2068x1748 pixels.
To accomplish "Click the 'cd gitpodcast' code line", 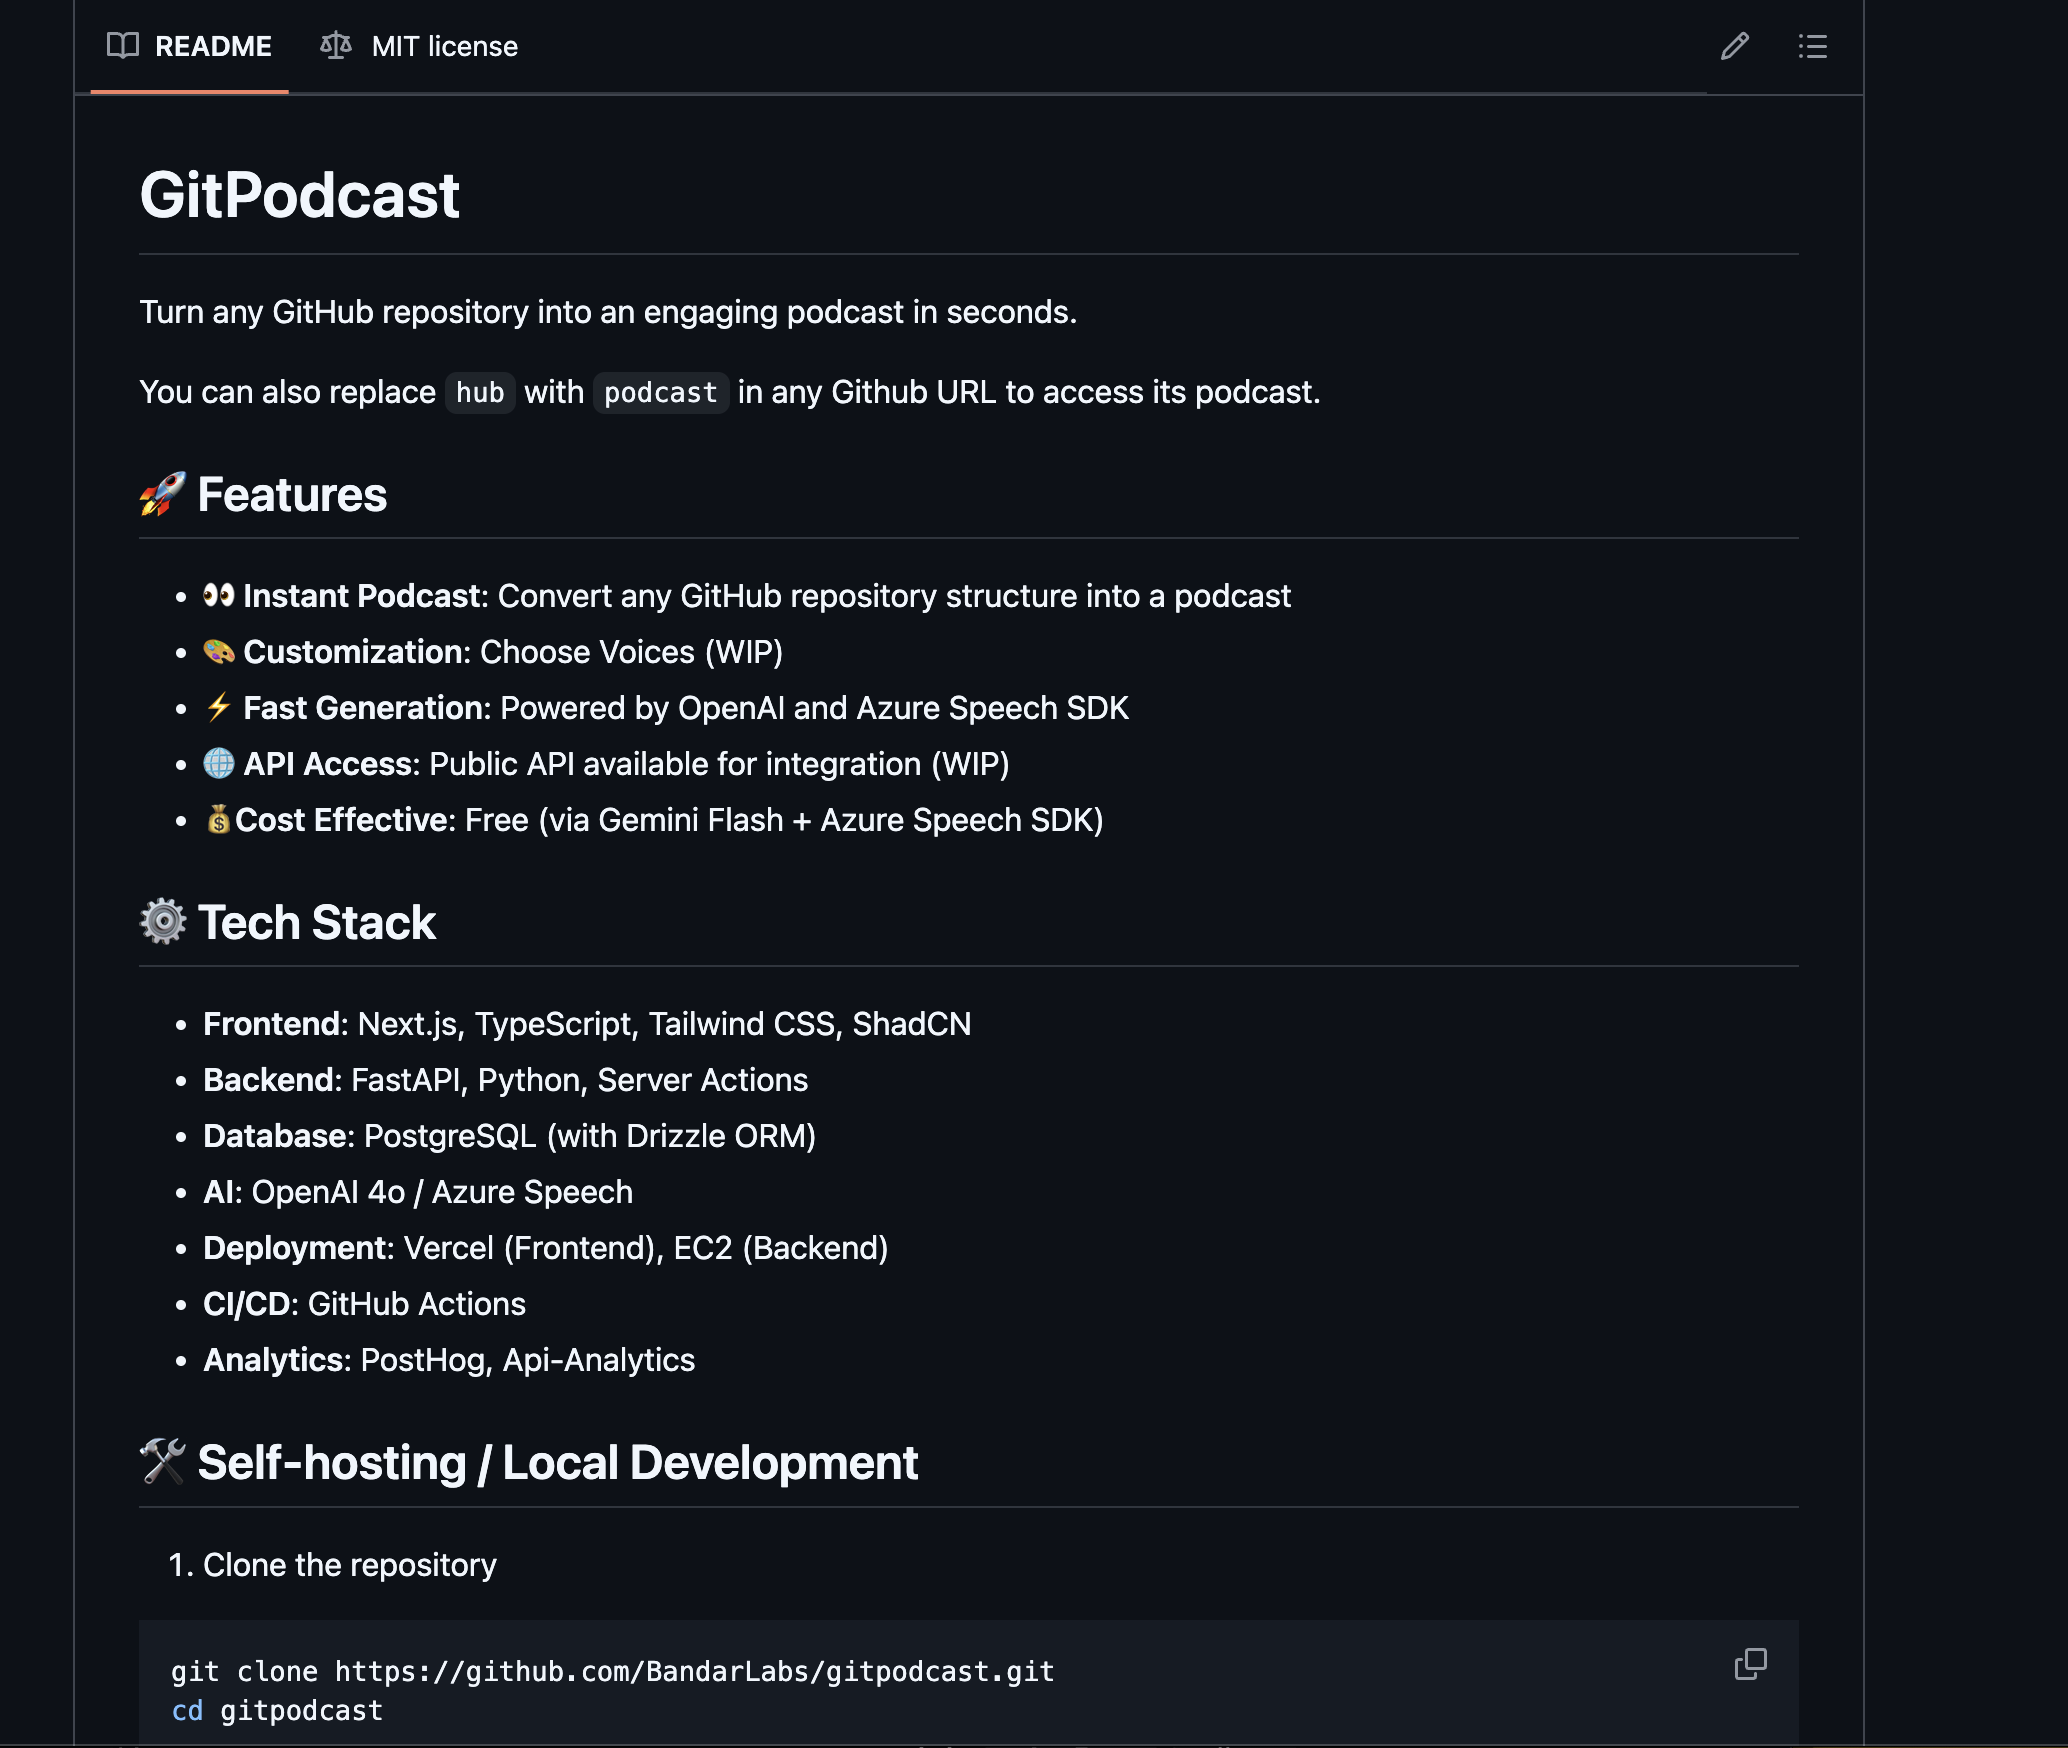I will point(277,1711).
